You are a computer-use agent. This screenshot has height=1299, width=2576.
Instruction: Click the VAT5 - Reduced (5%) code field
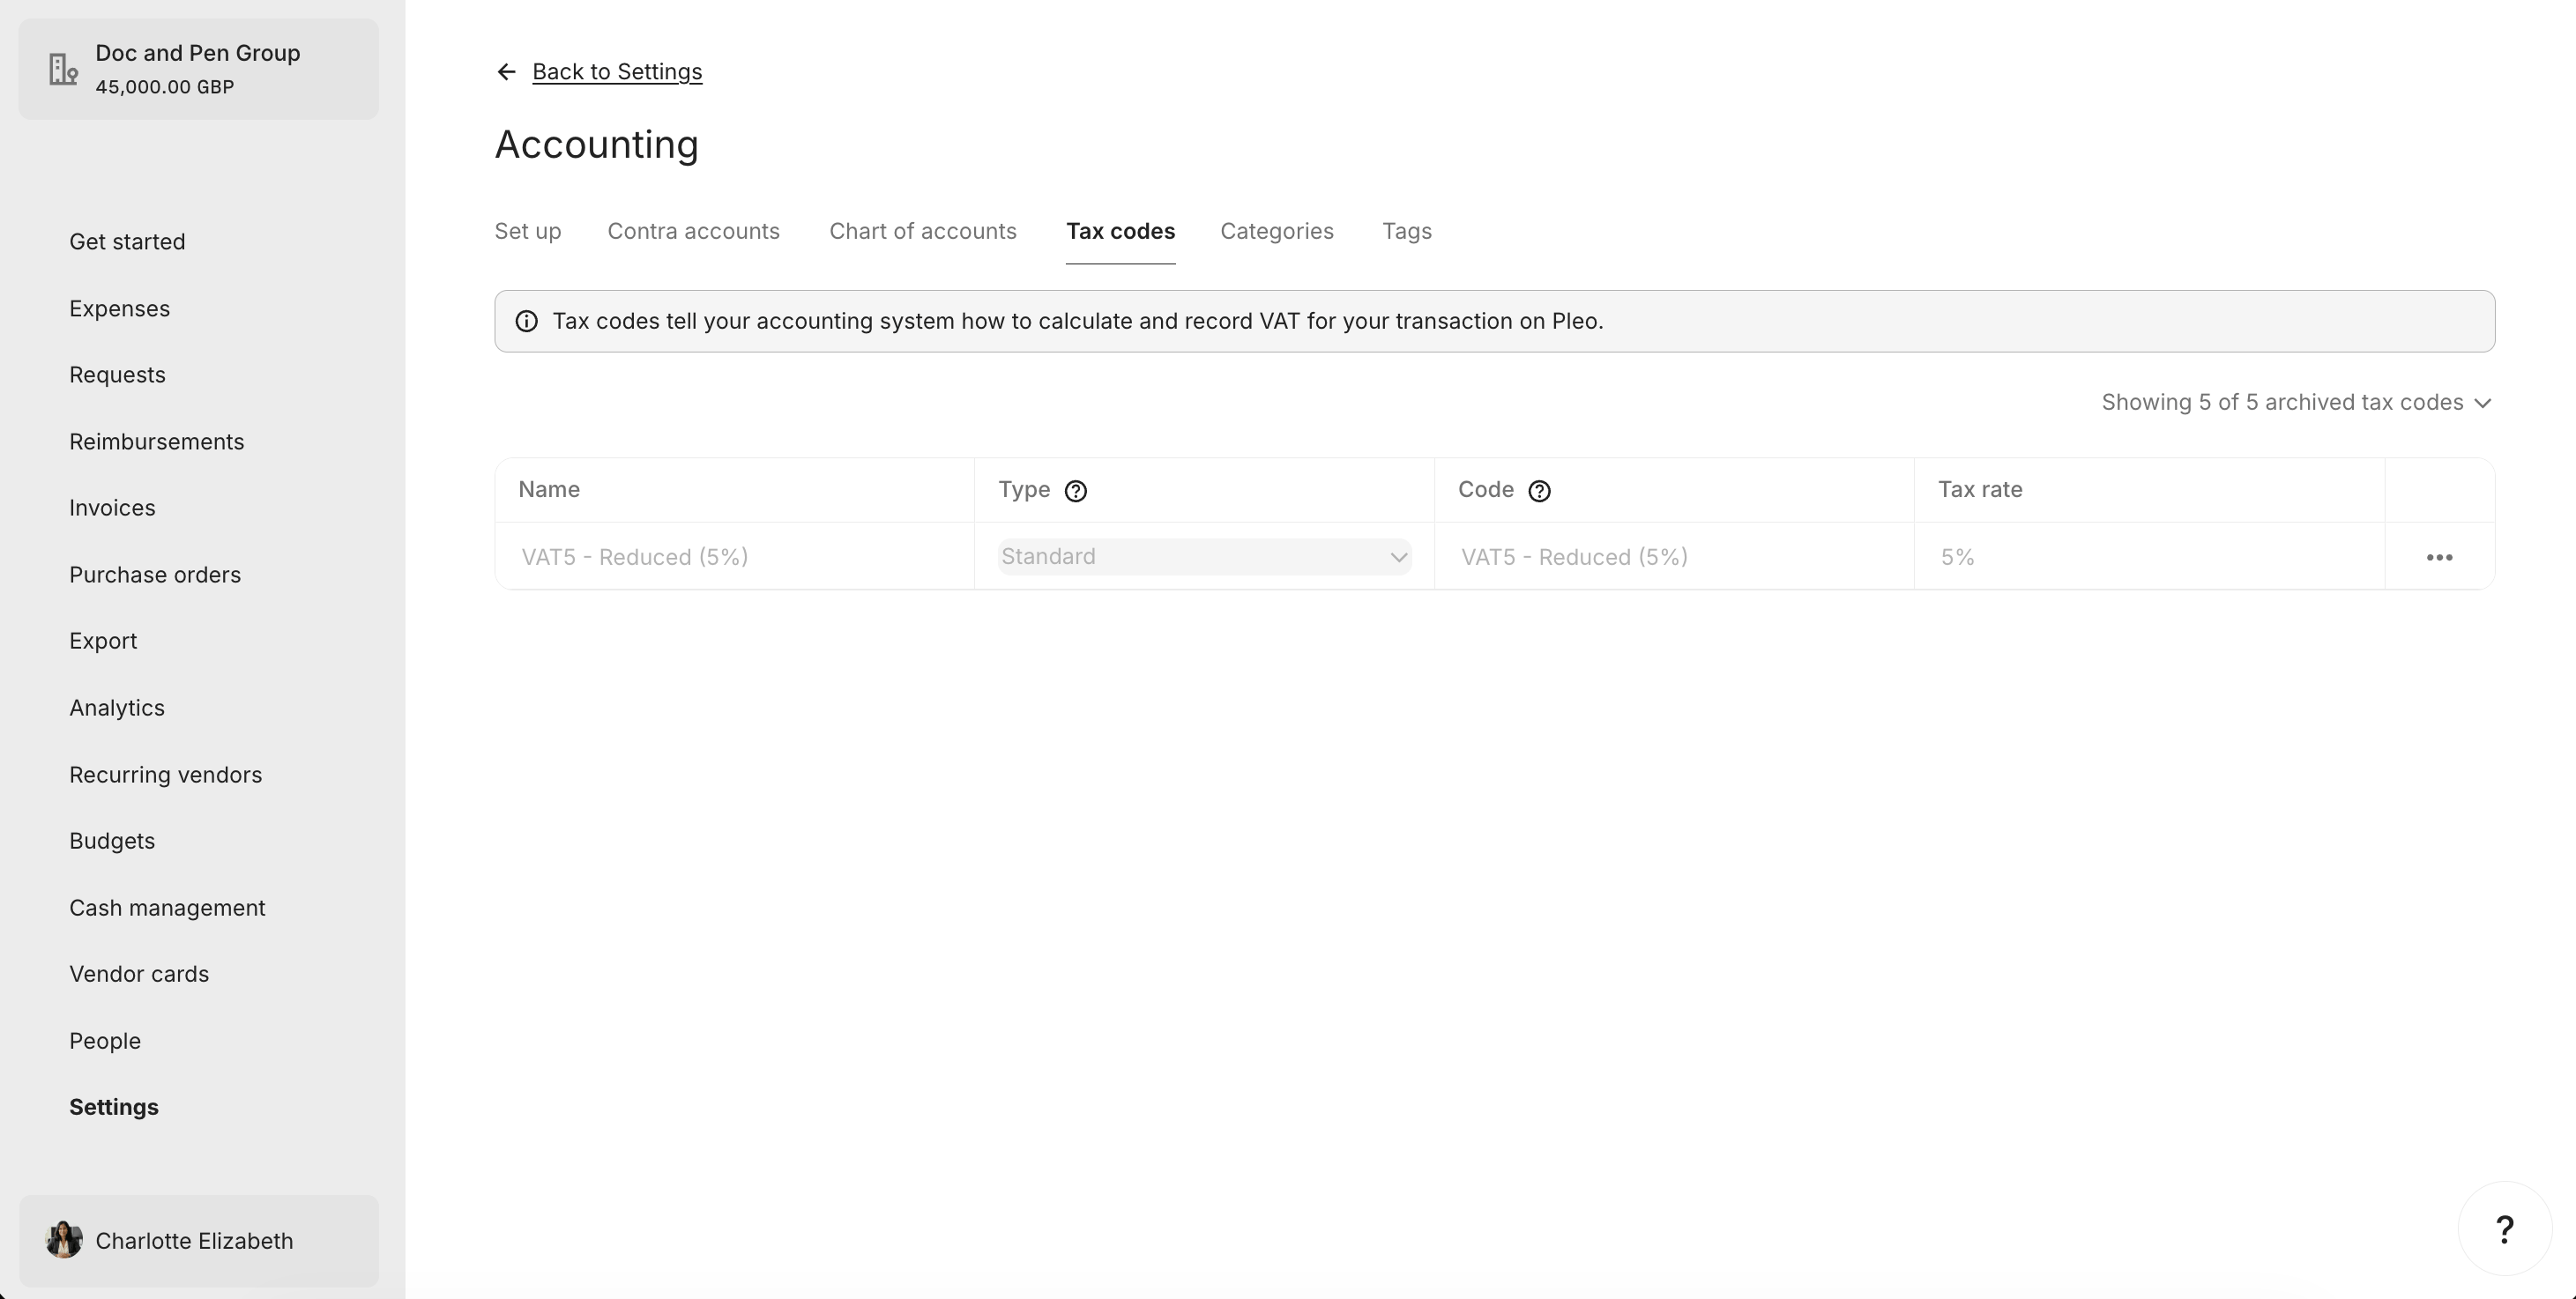[1674, 557]
